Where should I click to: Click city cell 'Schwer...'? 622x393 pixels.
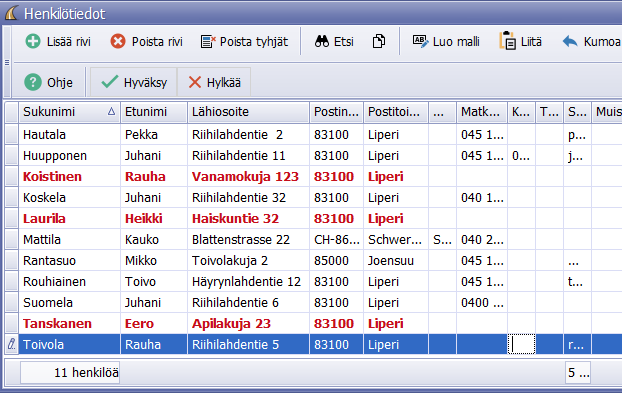tap(396, 240)
